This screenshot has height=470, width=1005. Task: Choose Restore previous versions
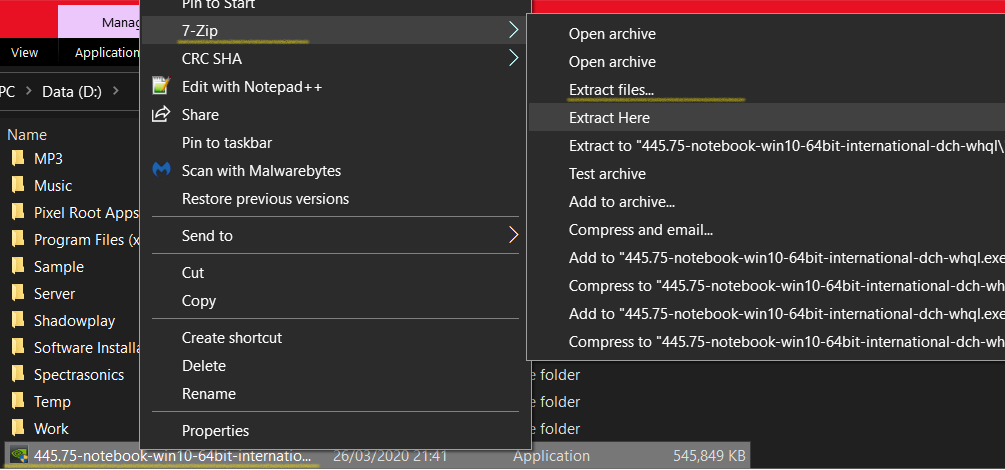(x=335, y=199)
